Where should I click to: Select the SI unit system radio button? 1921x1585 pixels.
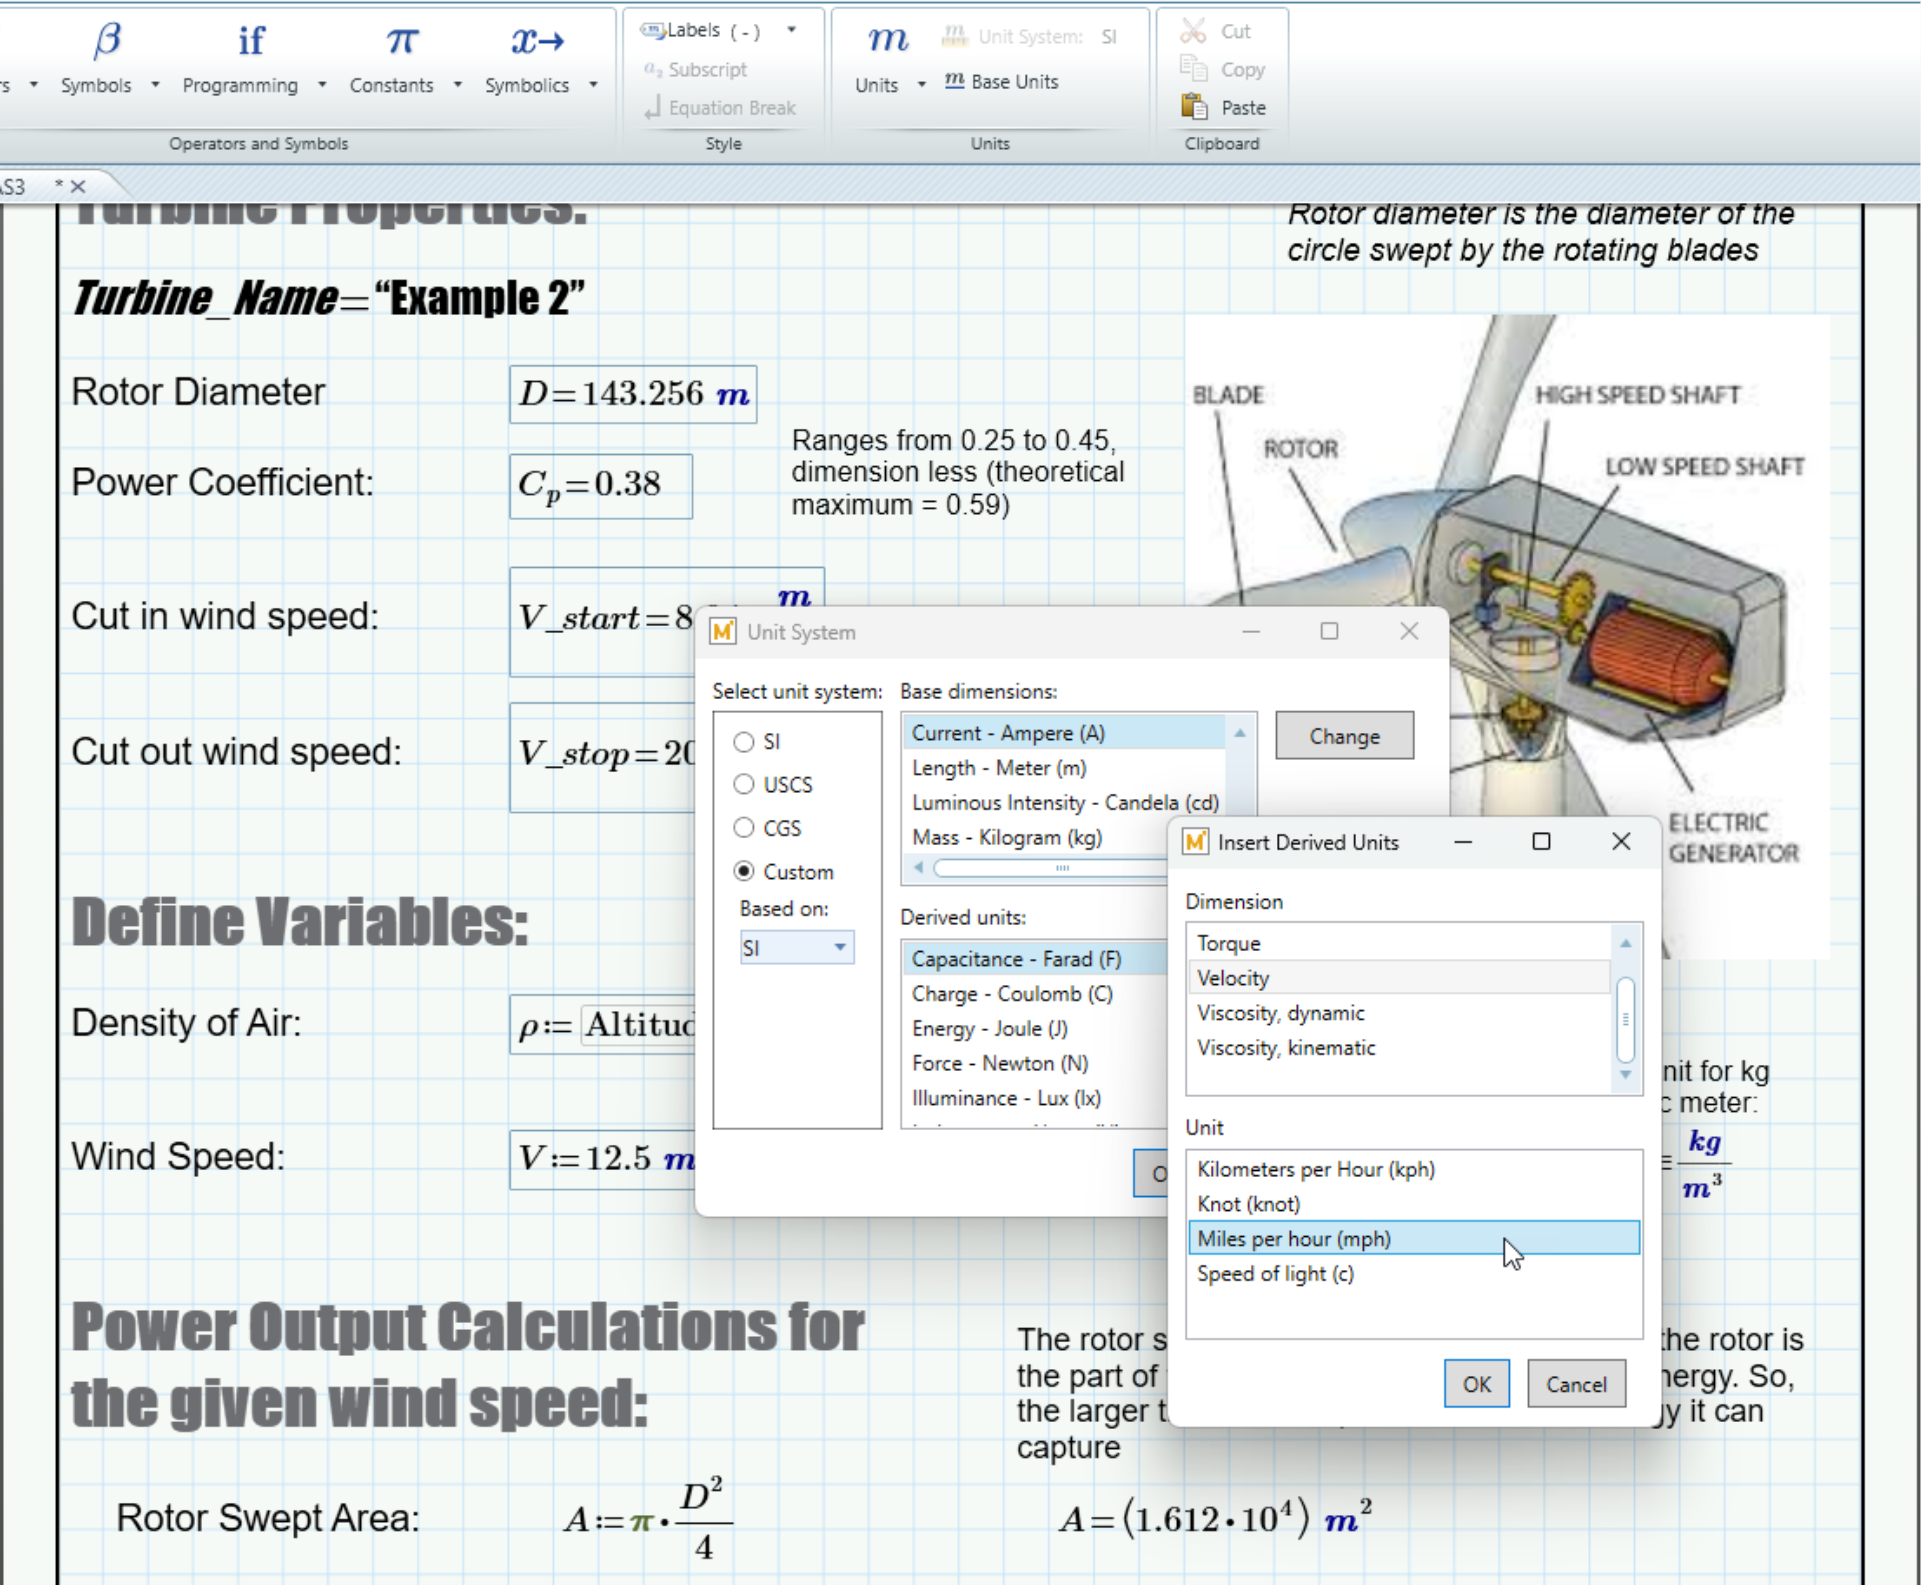coord(744,741)
